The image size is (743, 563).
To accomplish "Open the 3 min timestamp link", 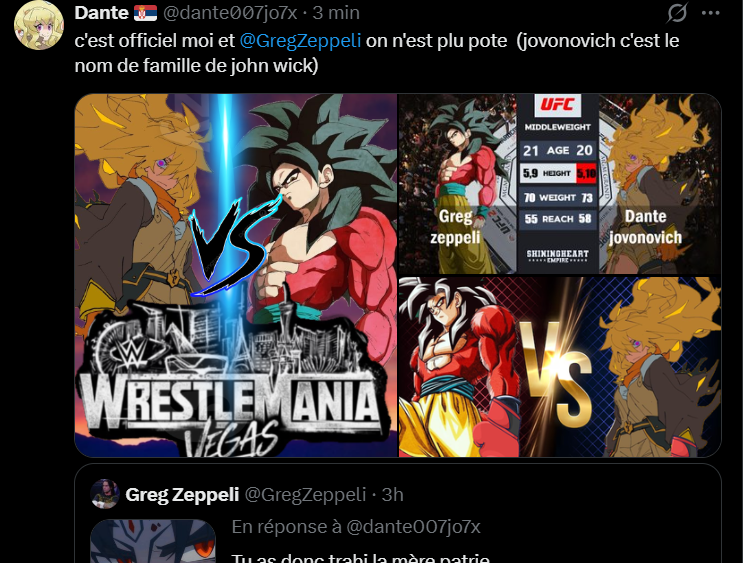I will (336, 13).
